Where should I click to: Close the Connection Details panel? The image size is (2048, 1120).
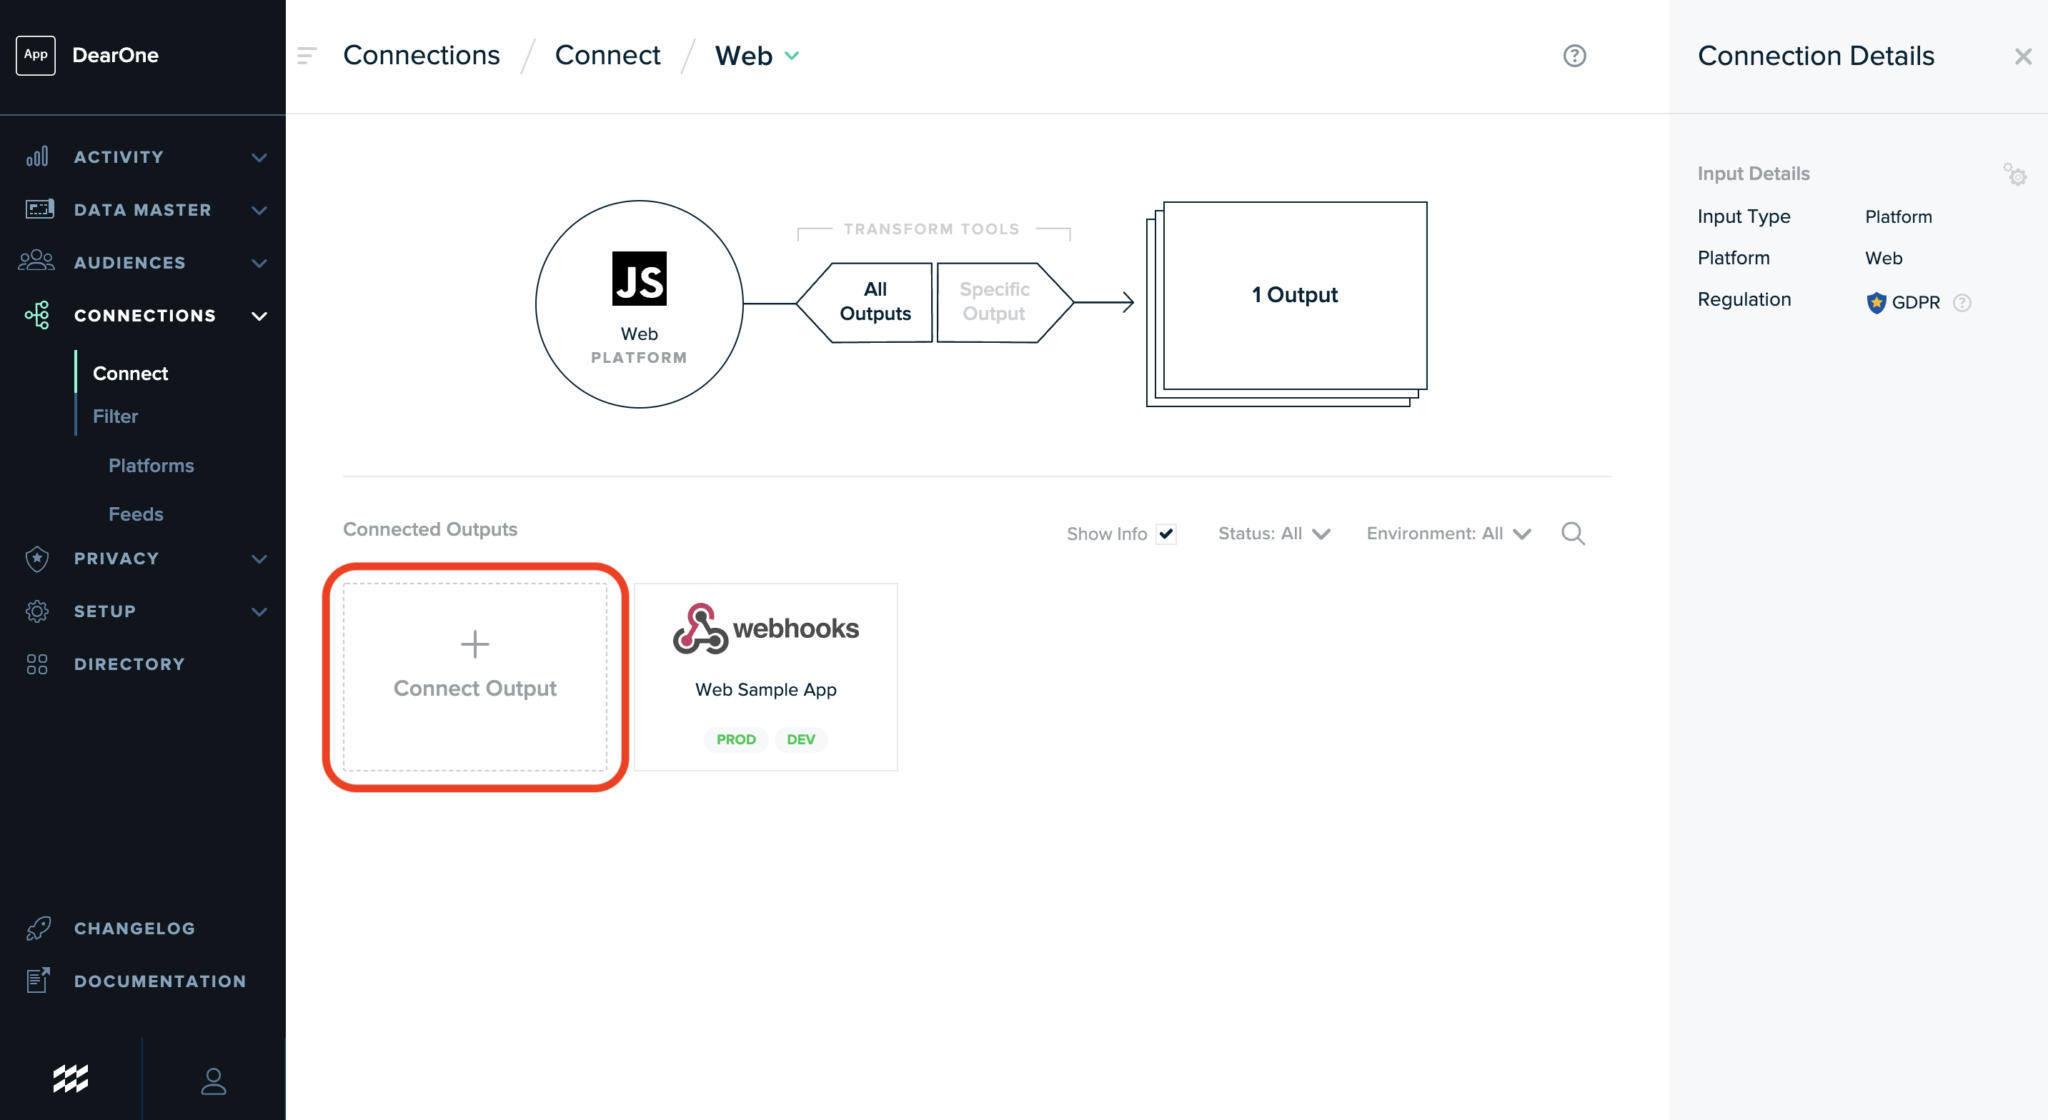tap(2022, 57)
